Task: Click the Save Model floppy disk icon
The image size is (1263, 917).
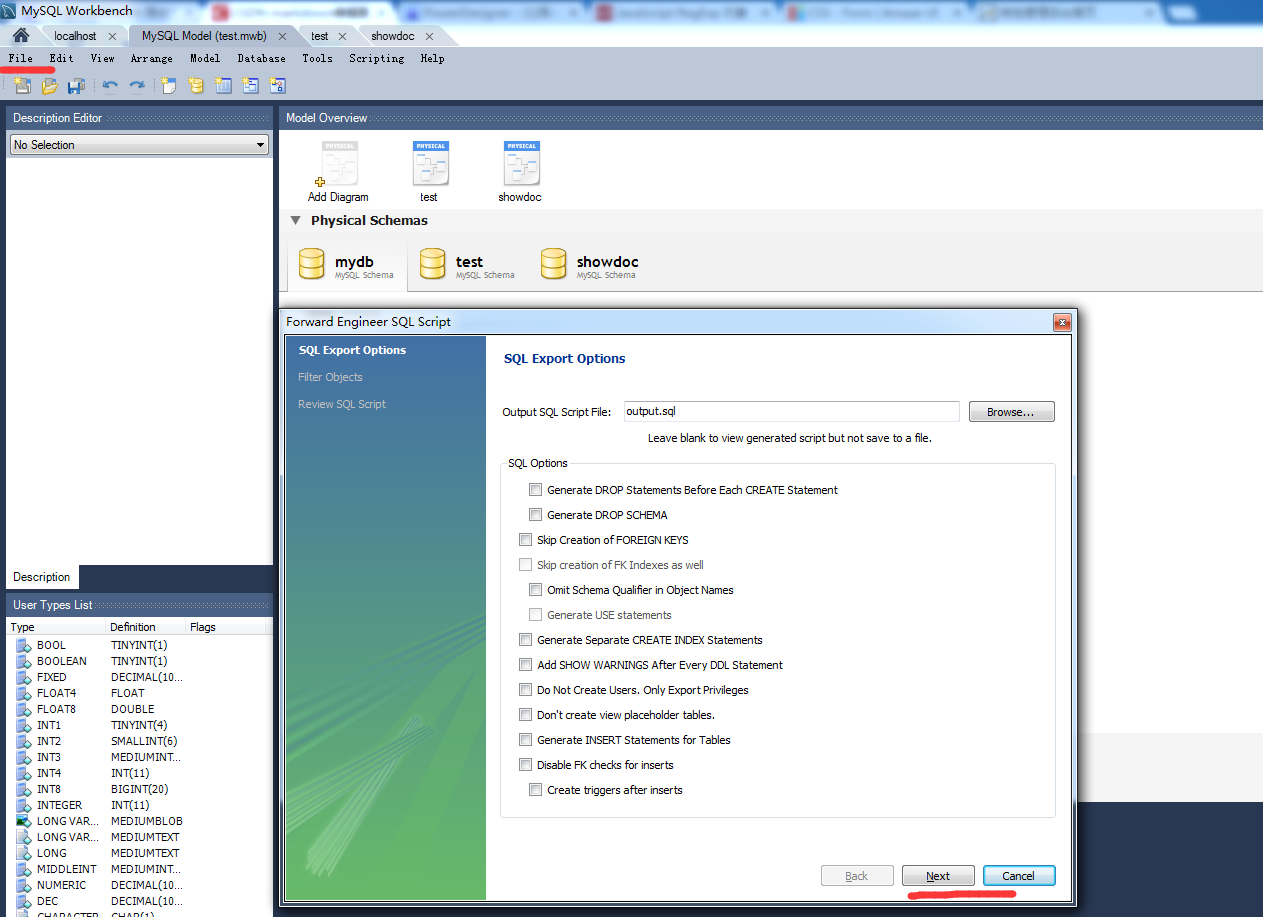Action: click(x=76, y=86)
